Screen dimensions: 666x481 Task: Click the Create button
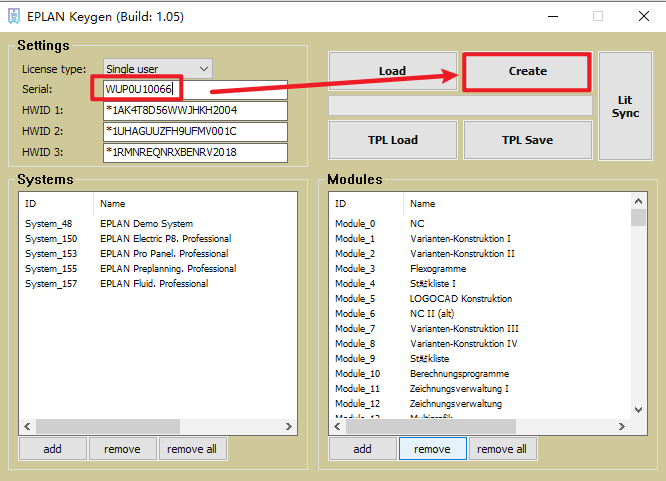click(x=527, y=71)
